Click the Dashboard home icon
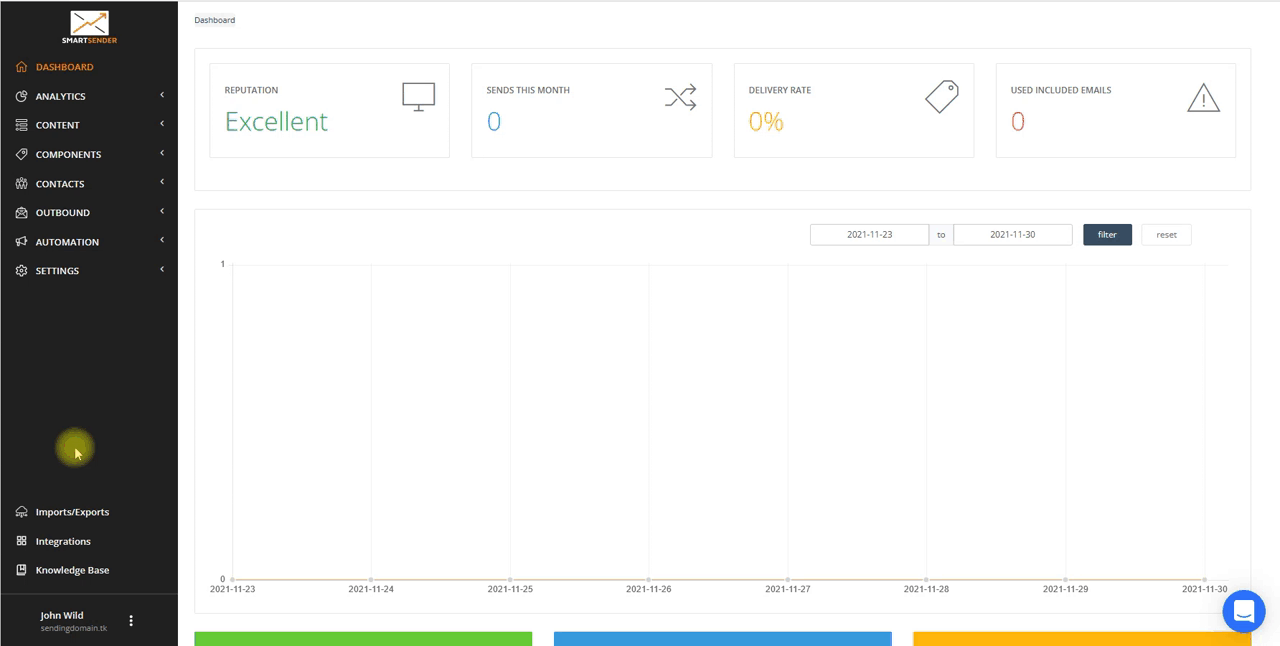Image resolution: width=1280 pixels, height=646 pixels. (x=22, y=67)
